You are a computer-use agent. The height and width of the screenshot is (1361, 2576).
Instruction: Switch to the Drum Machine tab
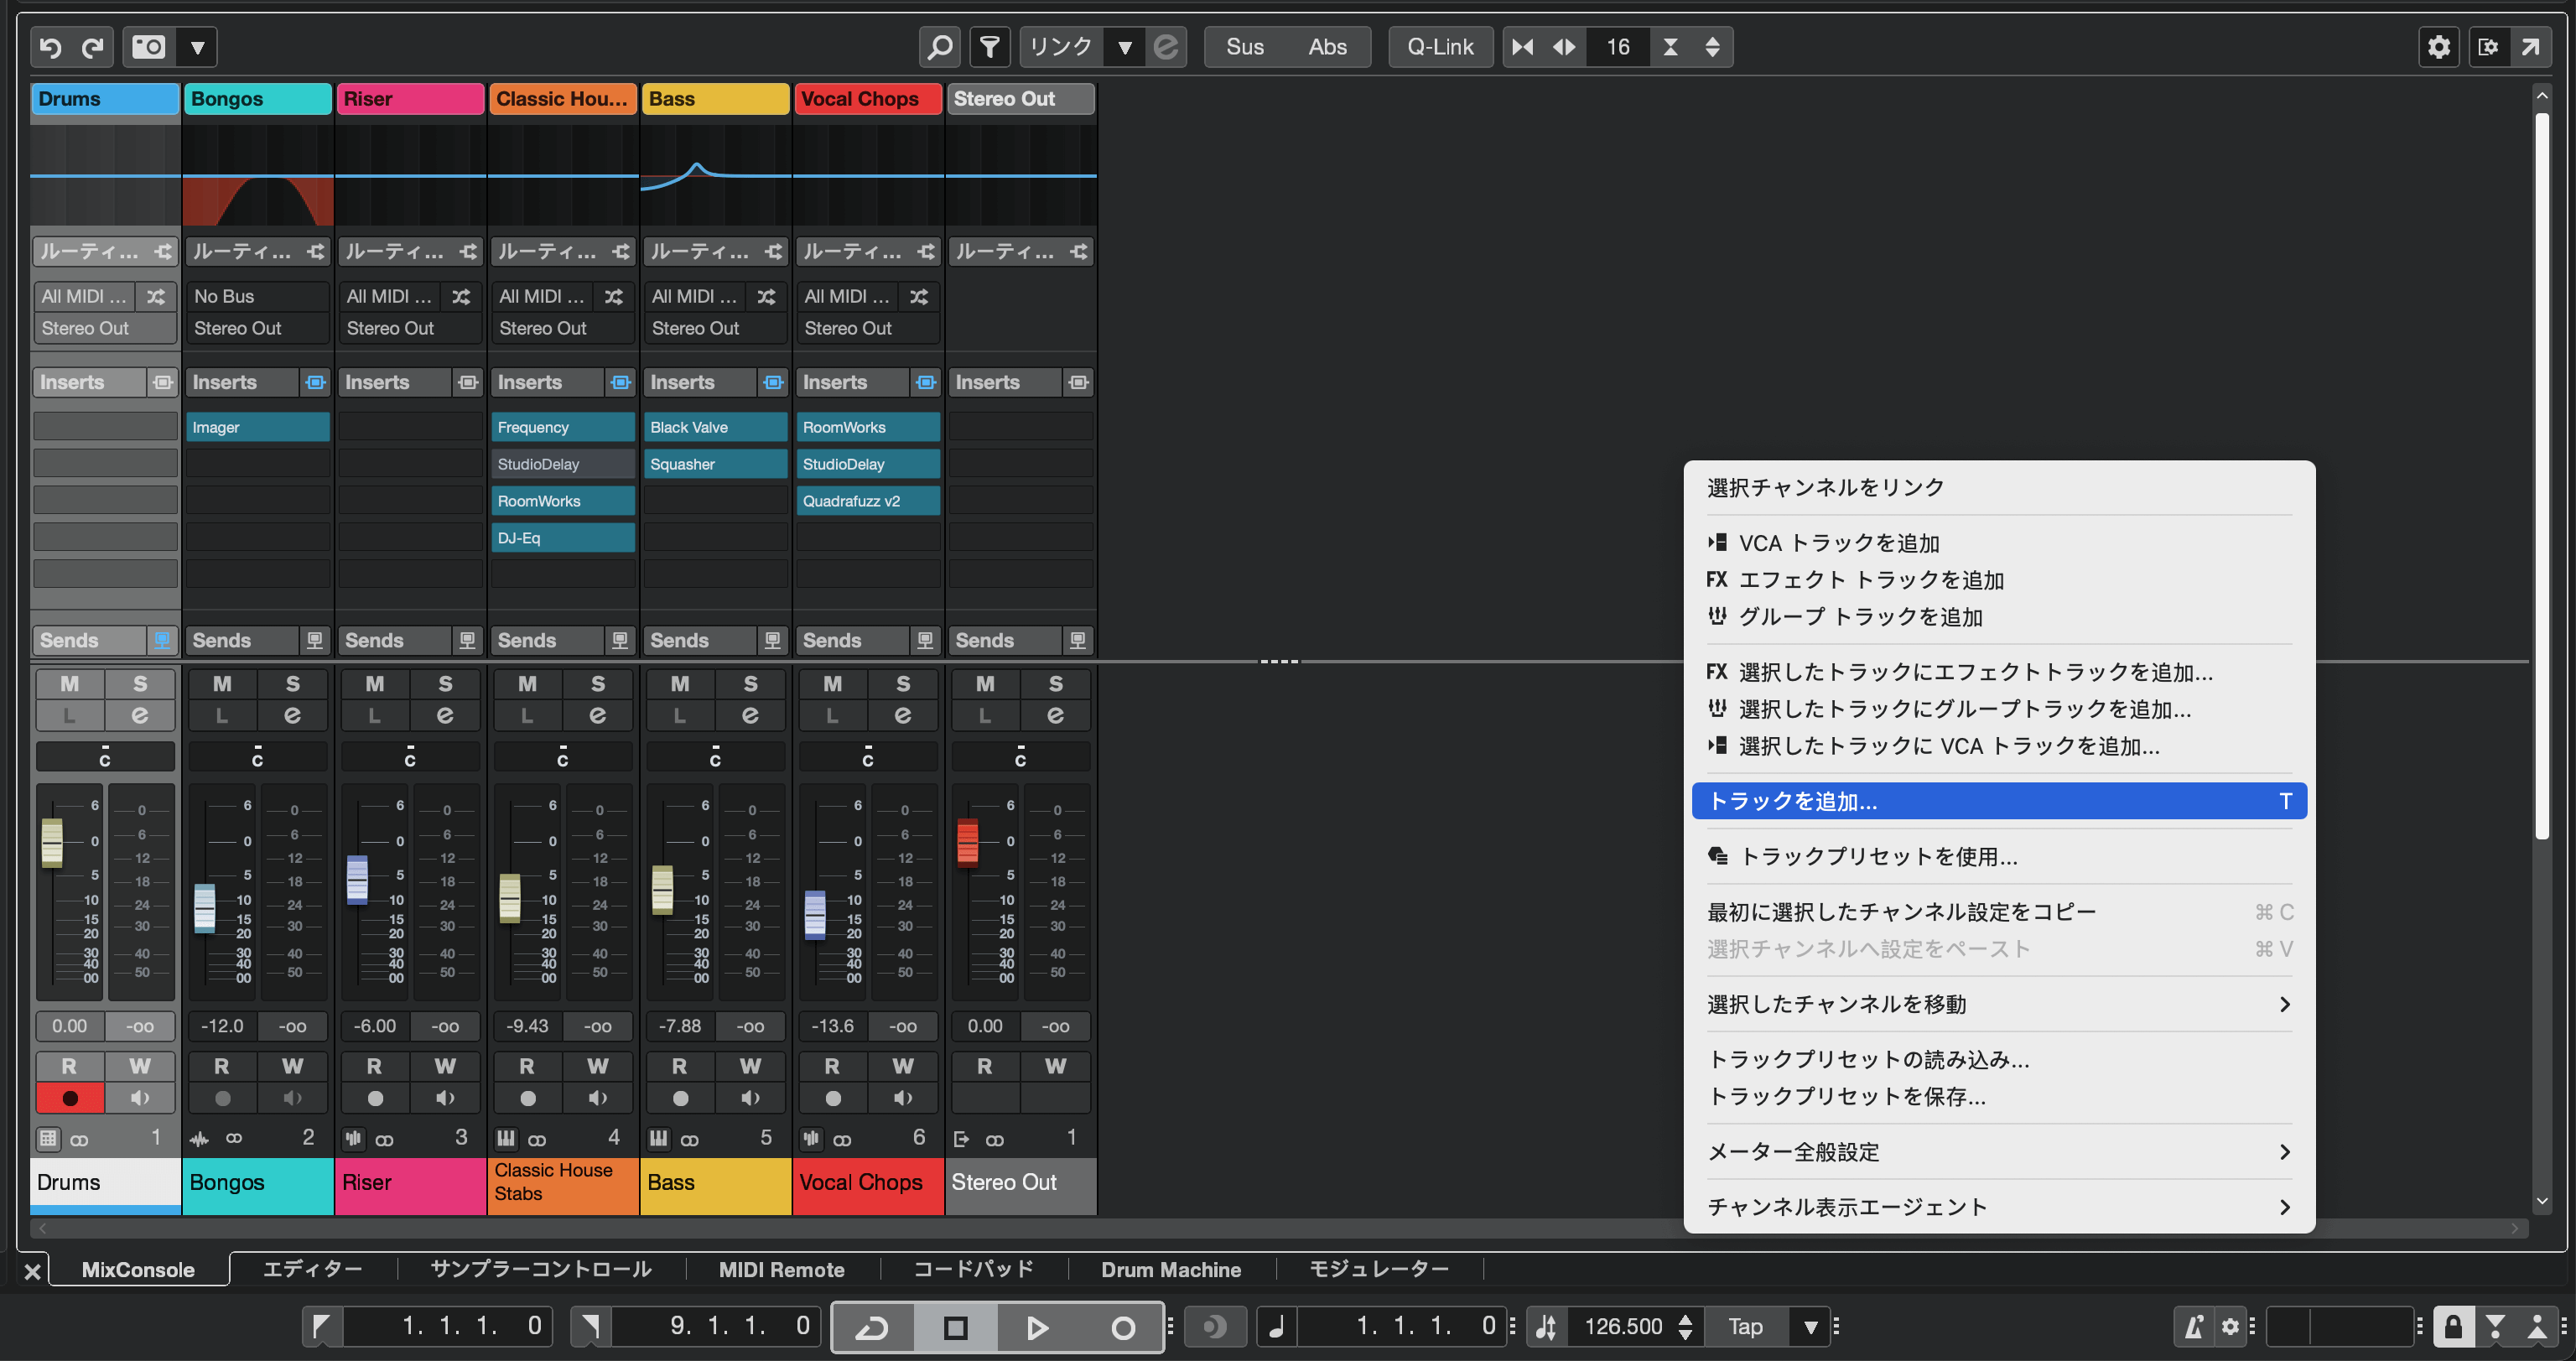tap(1171, 1269)
